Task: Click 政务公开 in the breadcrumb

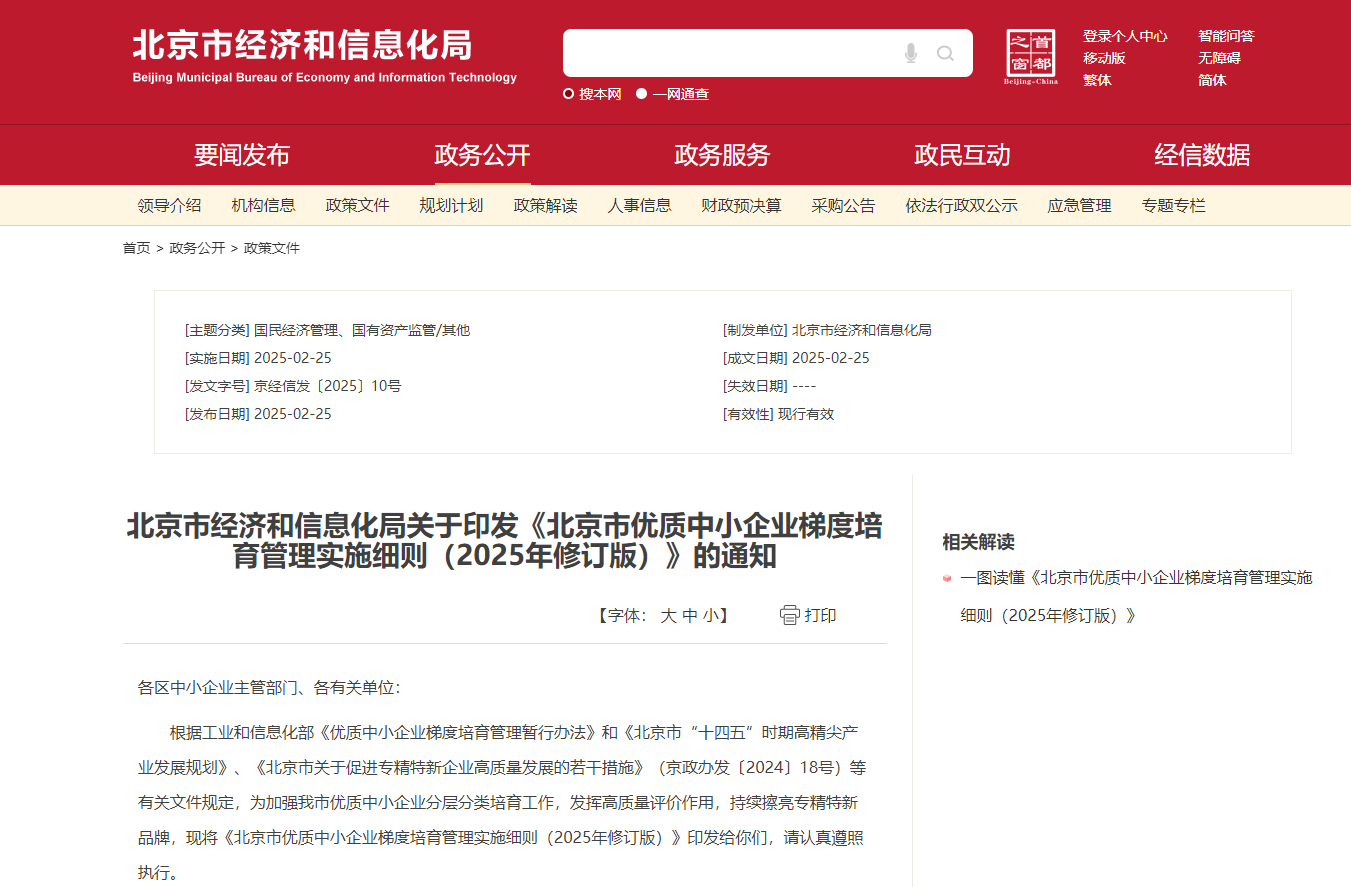Action: [197, 248]
